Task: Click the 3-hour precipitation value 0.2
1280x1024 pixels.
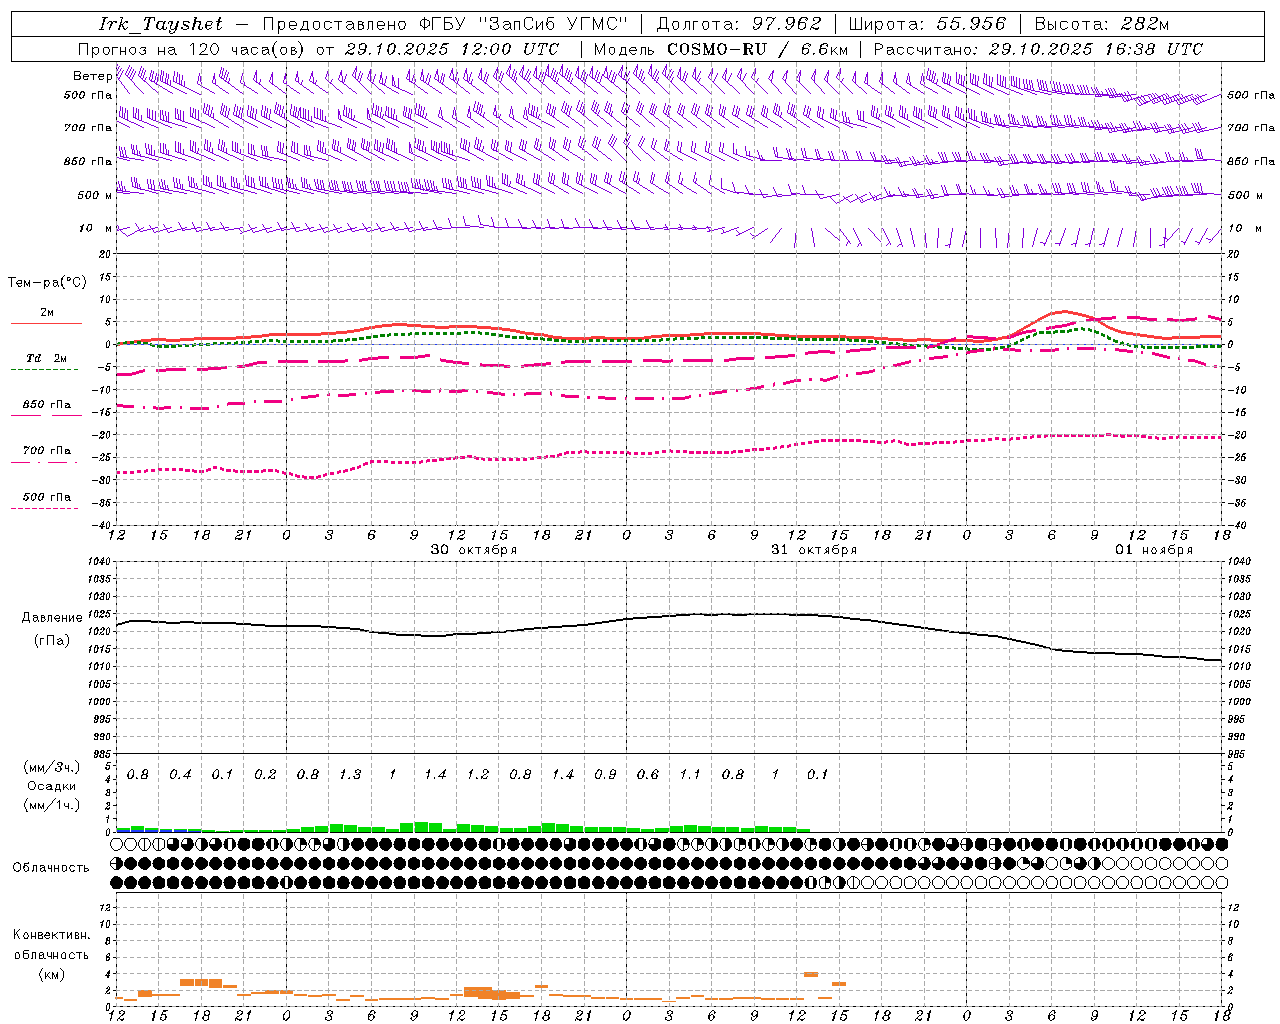Action: click(265, 775)
